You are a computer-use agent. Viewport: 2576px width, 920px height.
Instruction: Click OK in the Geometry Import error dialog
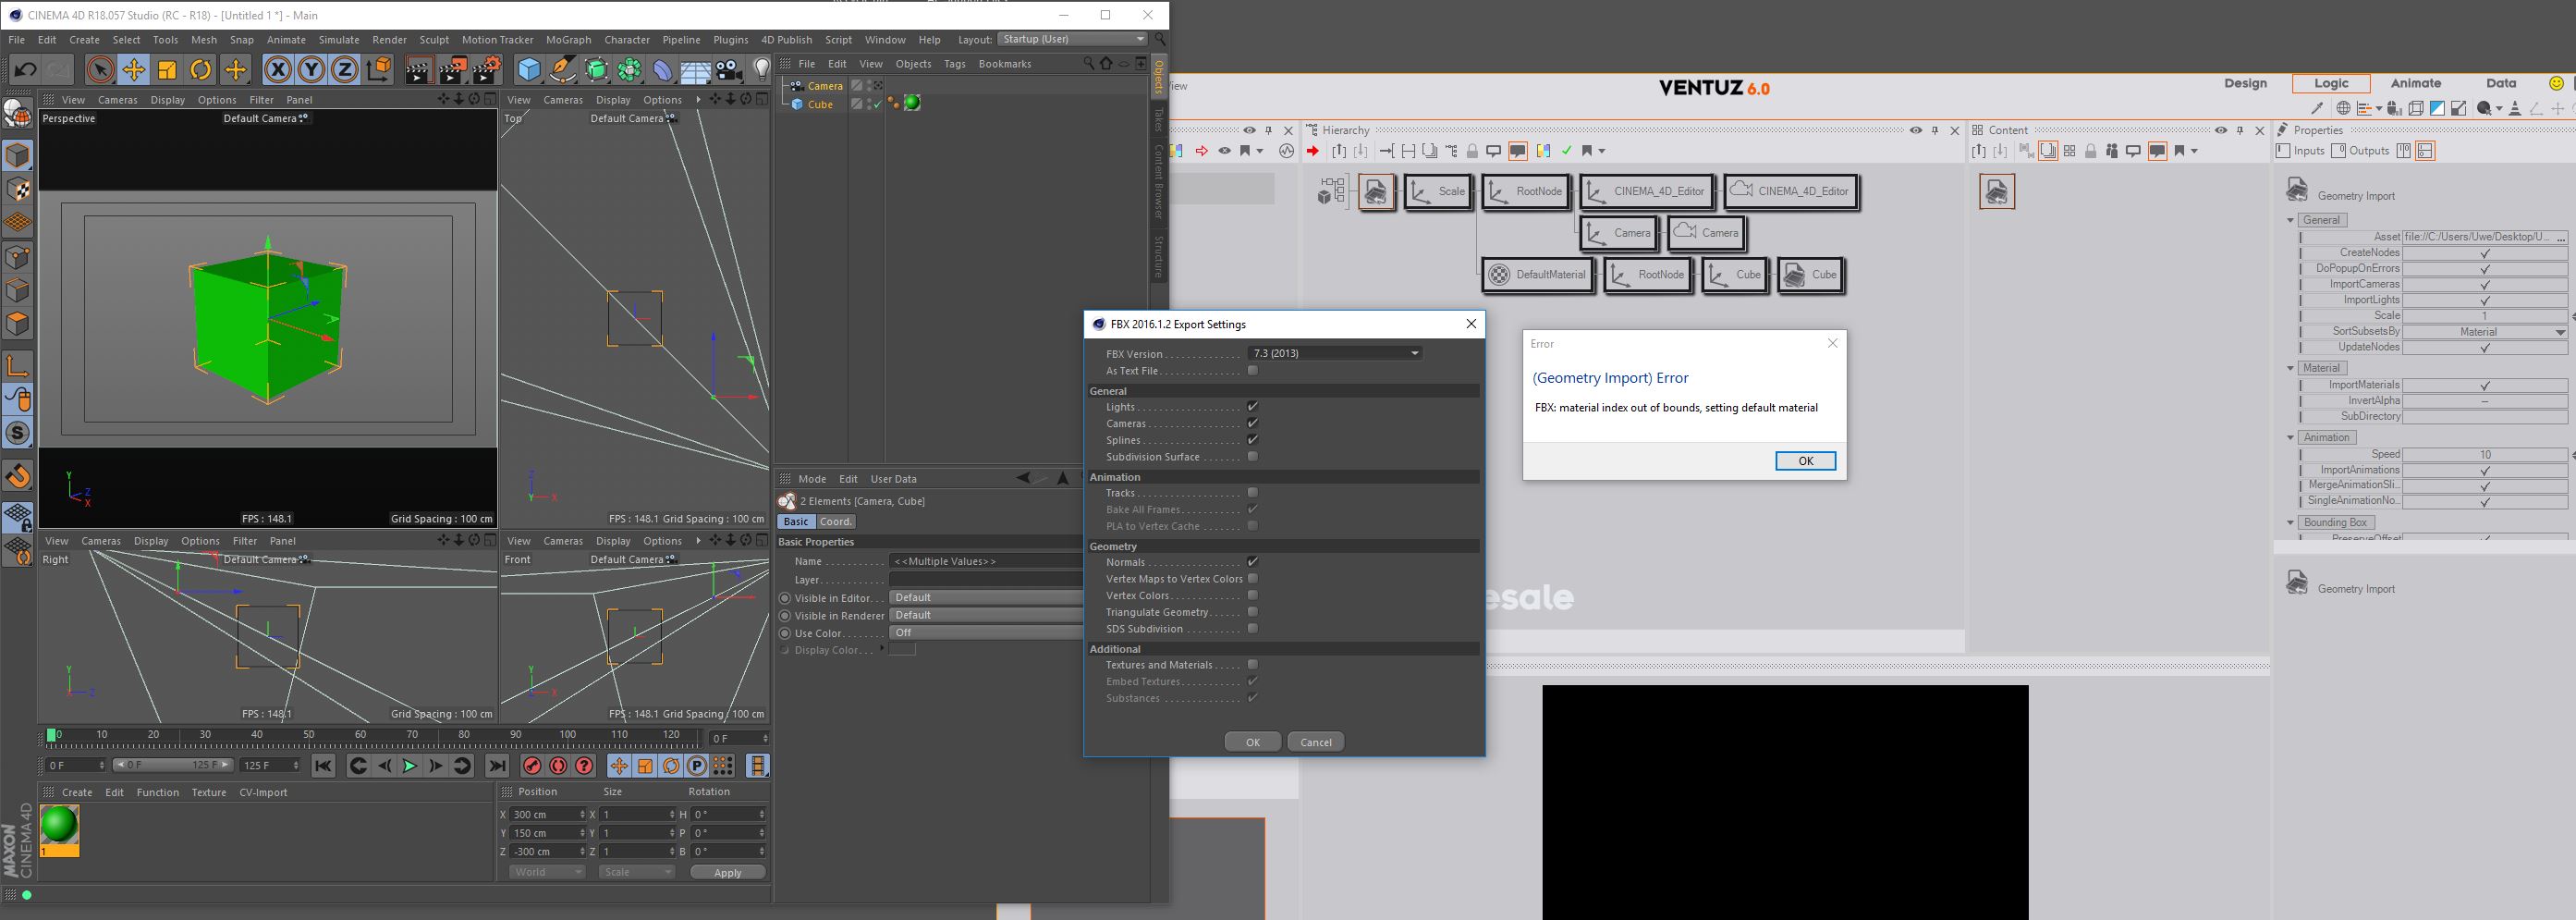1805,461
